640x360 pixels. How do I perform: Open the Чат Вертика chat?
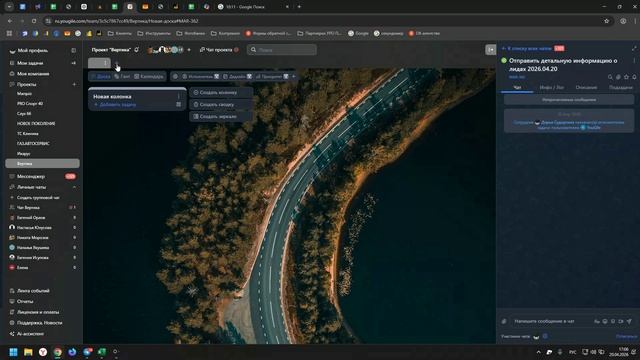click(28, 208)
